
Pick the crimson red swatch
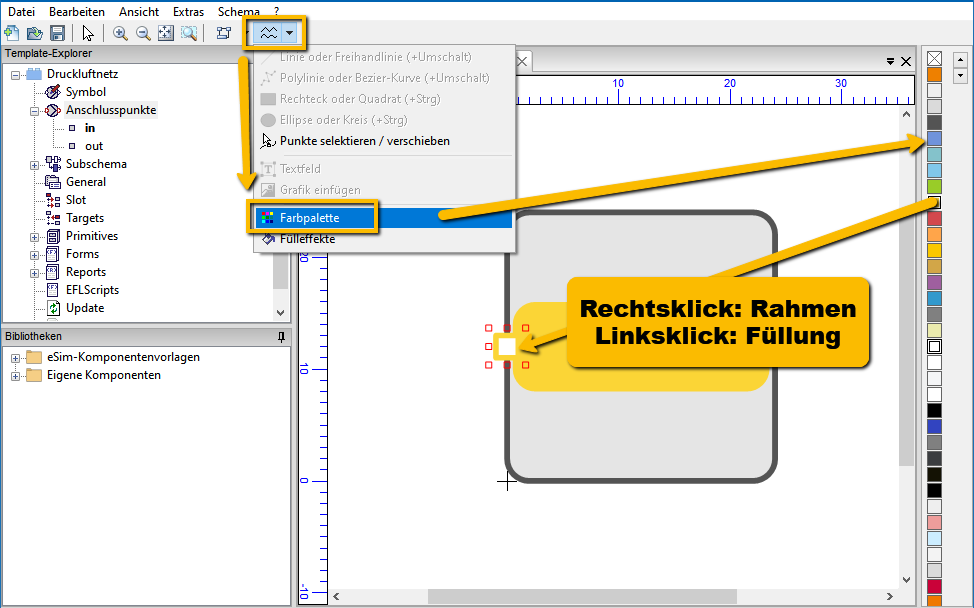934,586
